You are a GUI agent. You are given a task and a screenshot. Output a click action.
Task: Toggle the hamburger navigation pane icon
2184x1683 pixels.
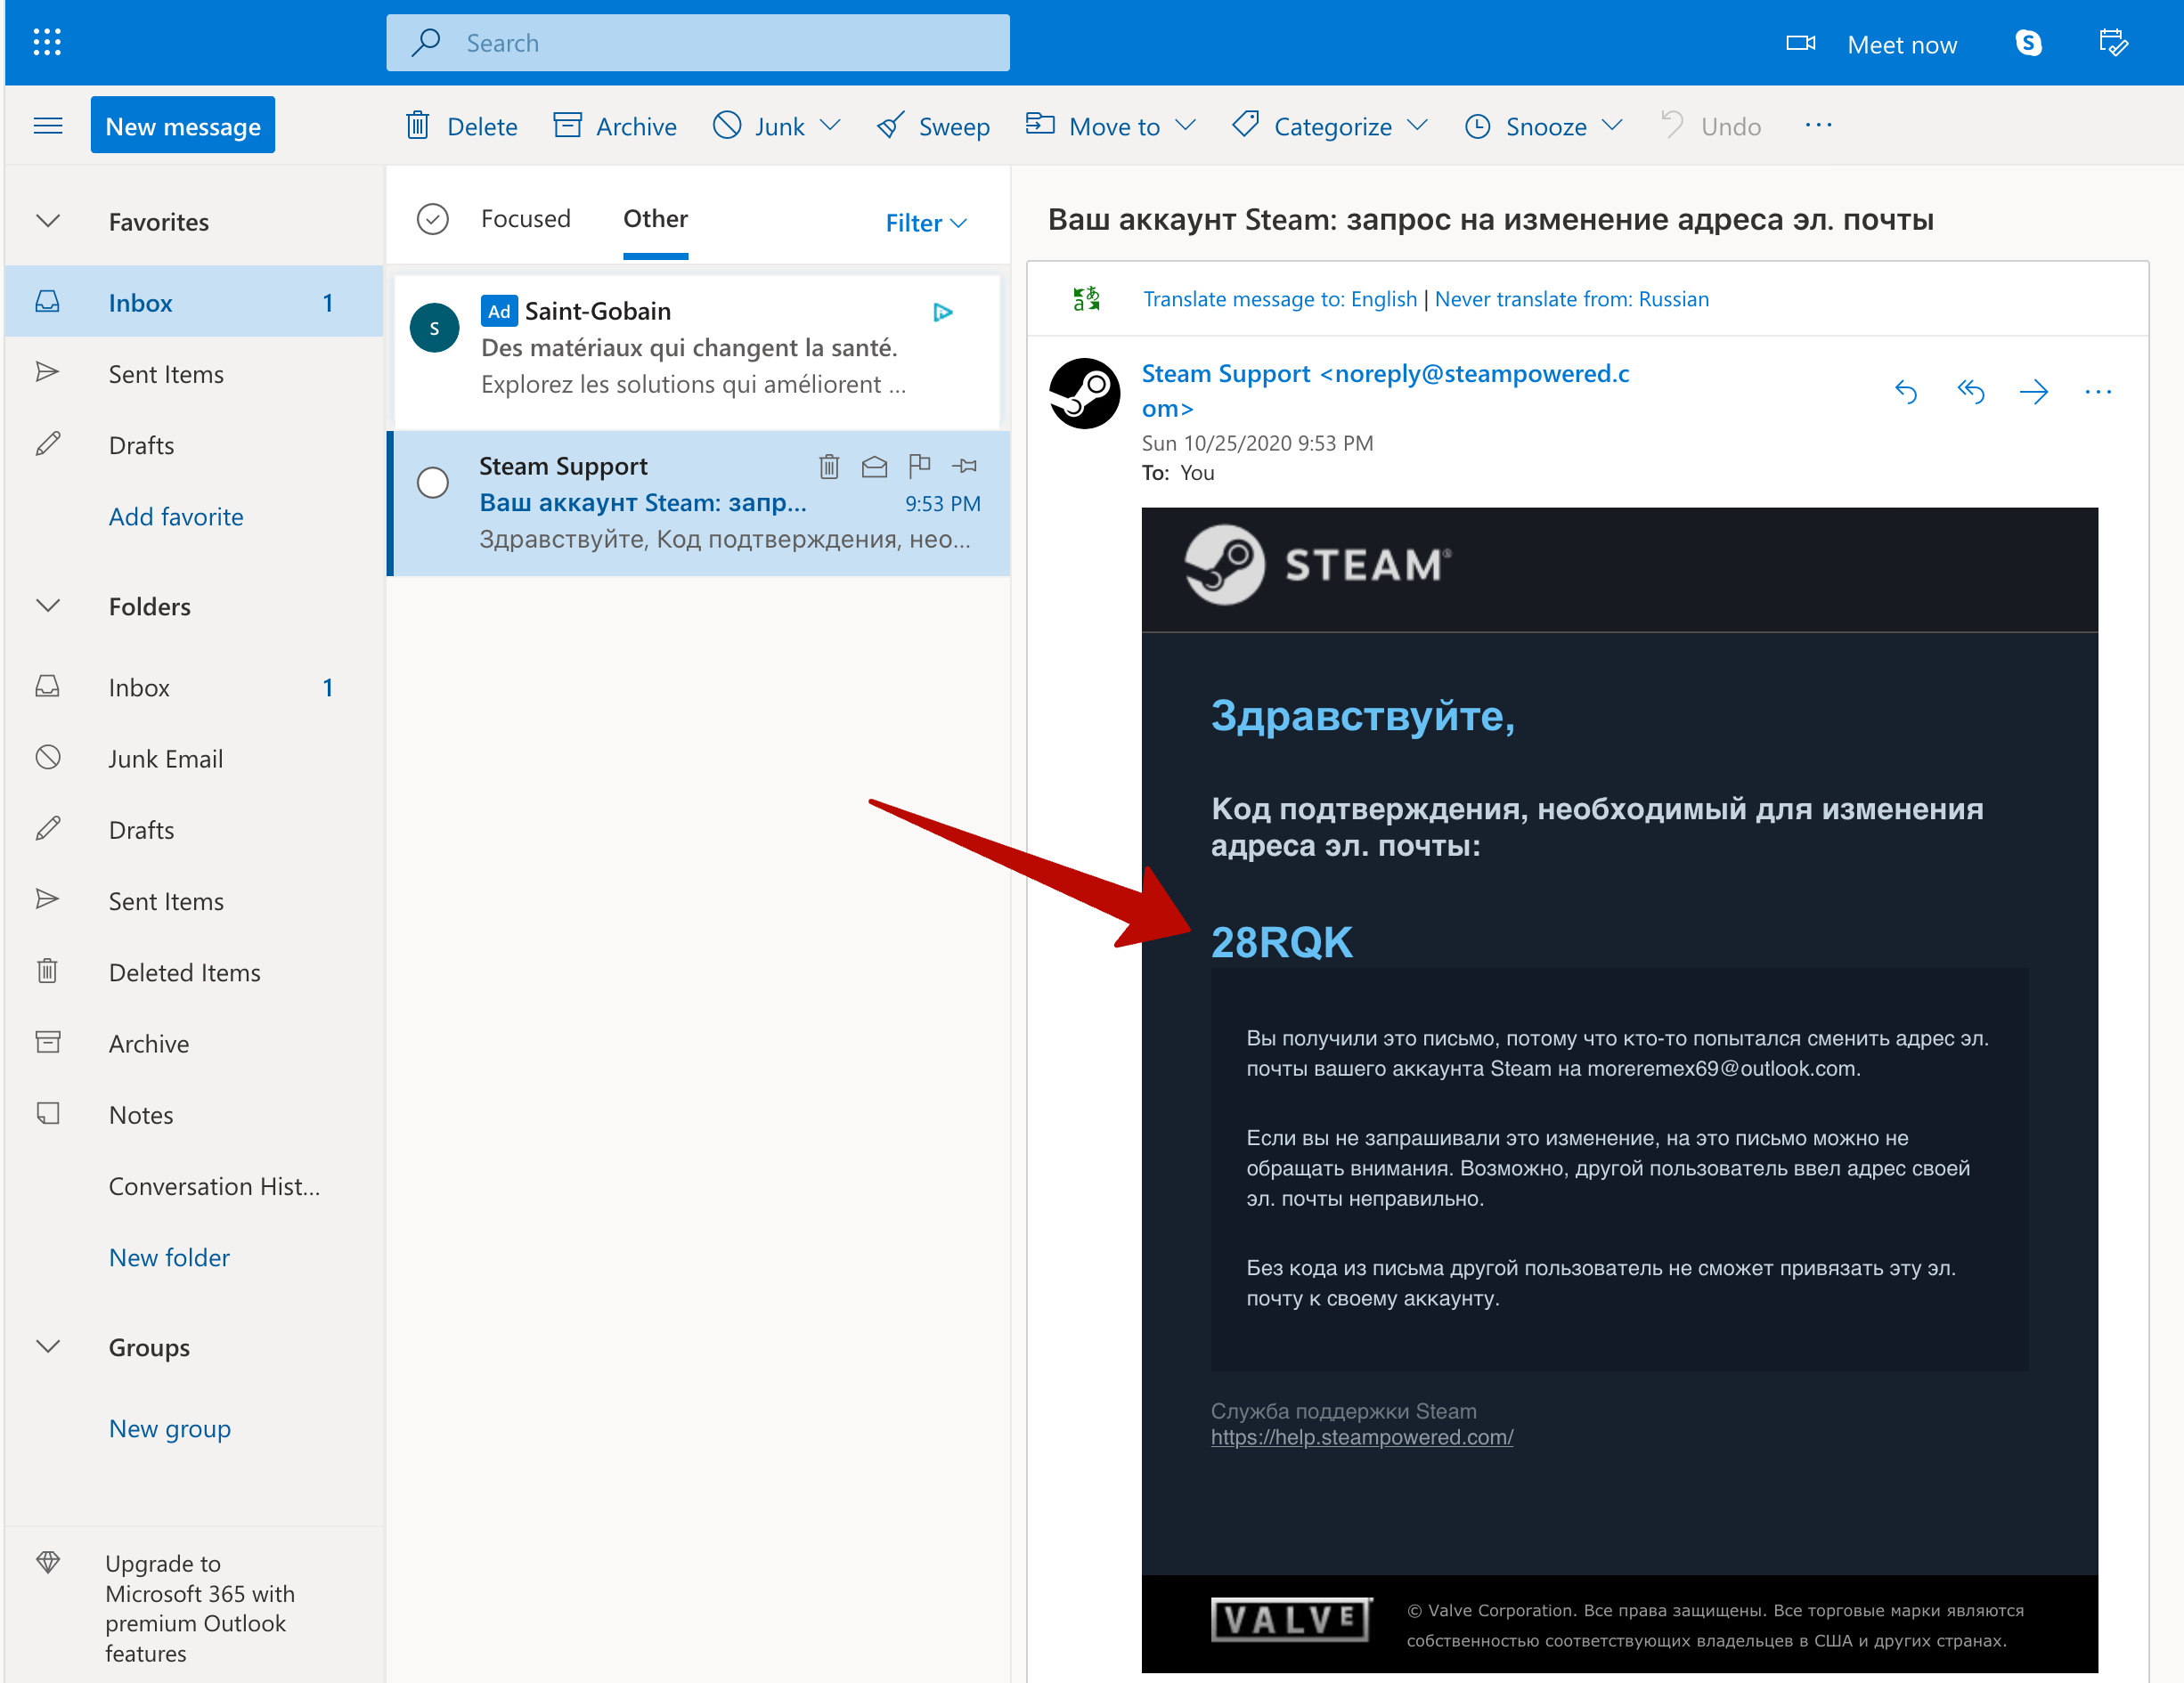48,126
